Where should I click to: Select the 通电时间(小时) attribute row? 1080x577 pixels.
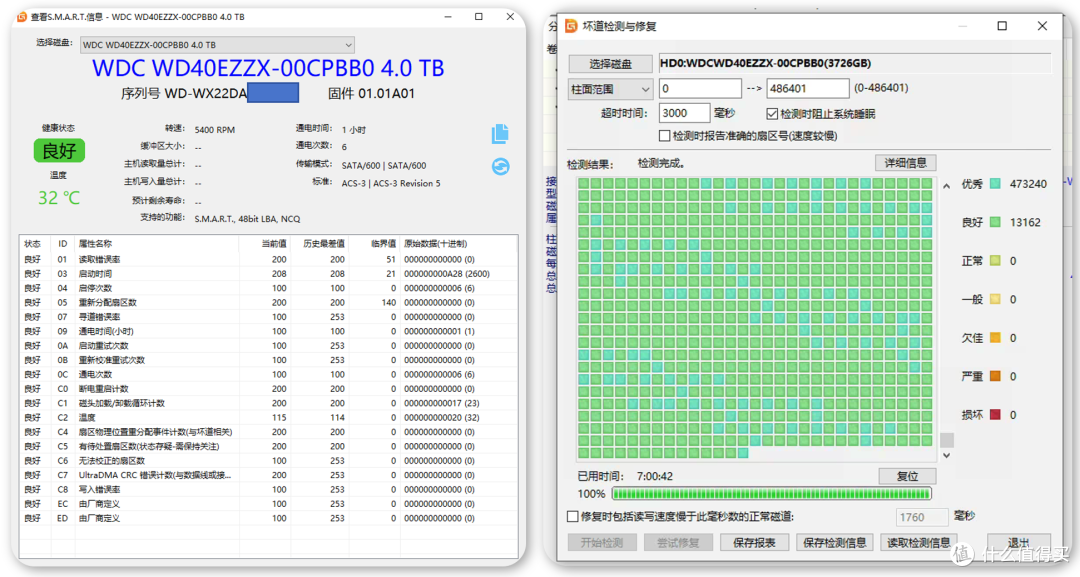tap(269, 331)
